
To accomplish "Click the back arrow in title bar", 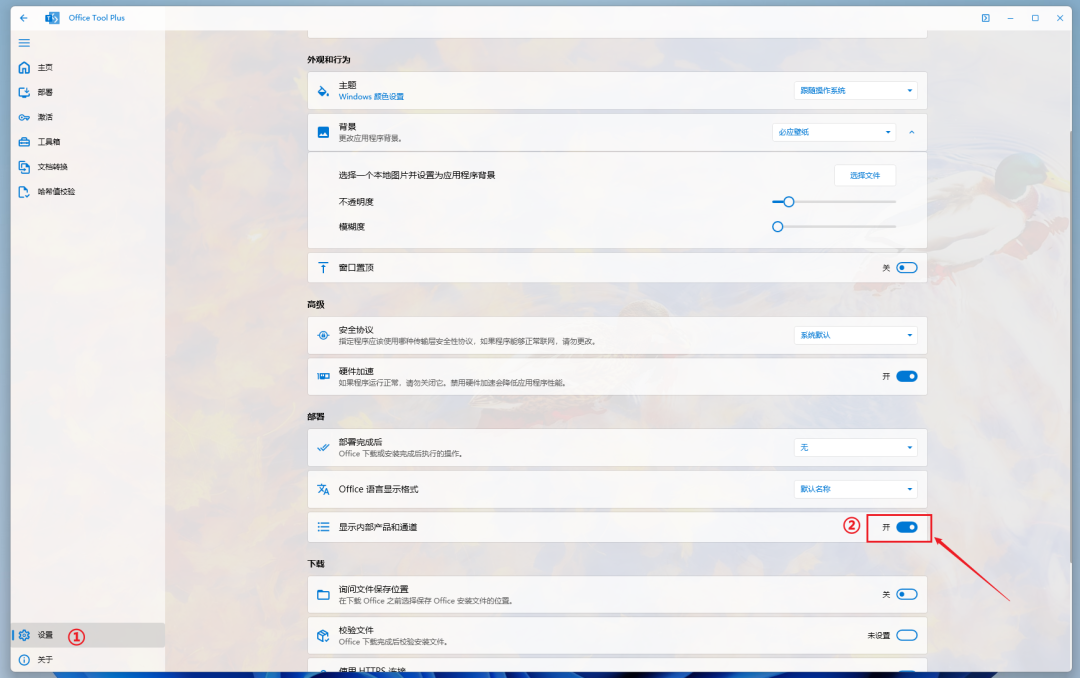I will 23,18.
